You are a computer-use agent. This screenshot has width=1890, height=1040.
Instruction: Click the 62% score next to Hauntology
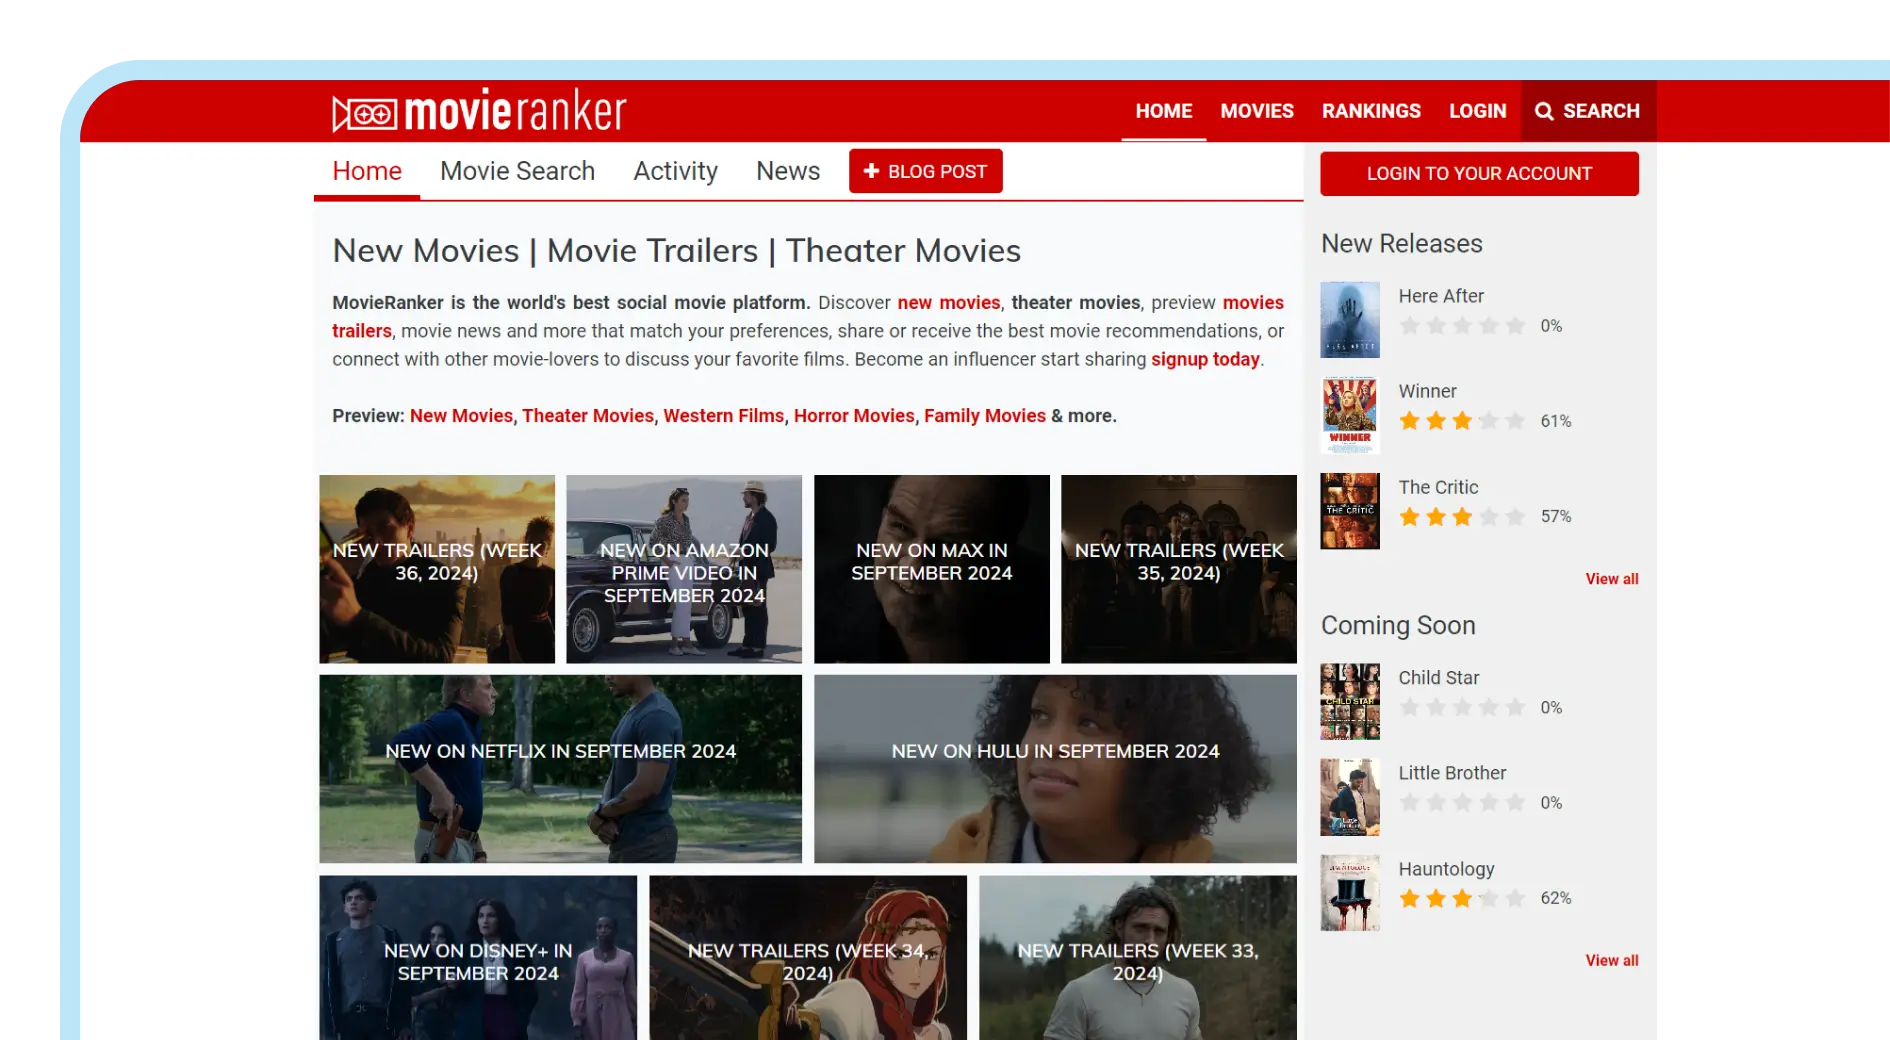(1556, 899)
